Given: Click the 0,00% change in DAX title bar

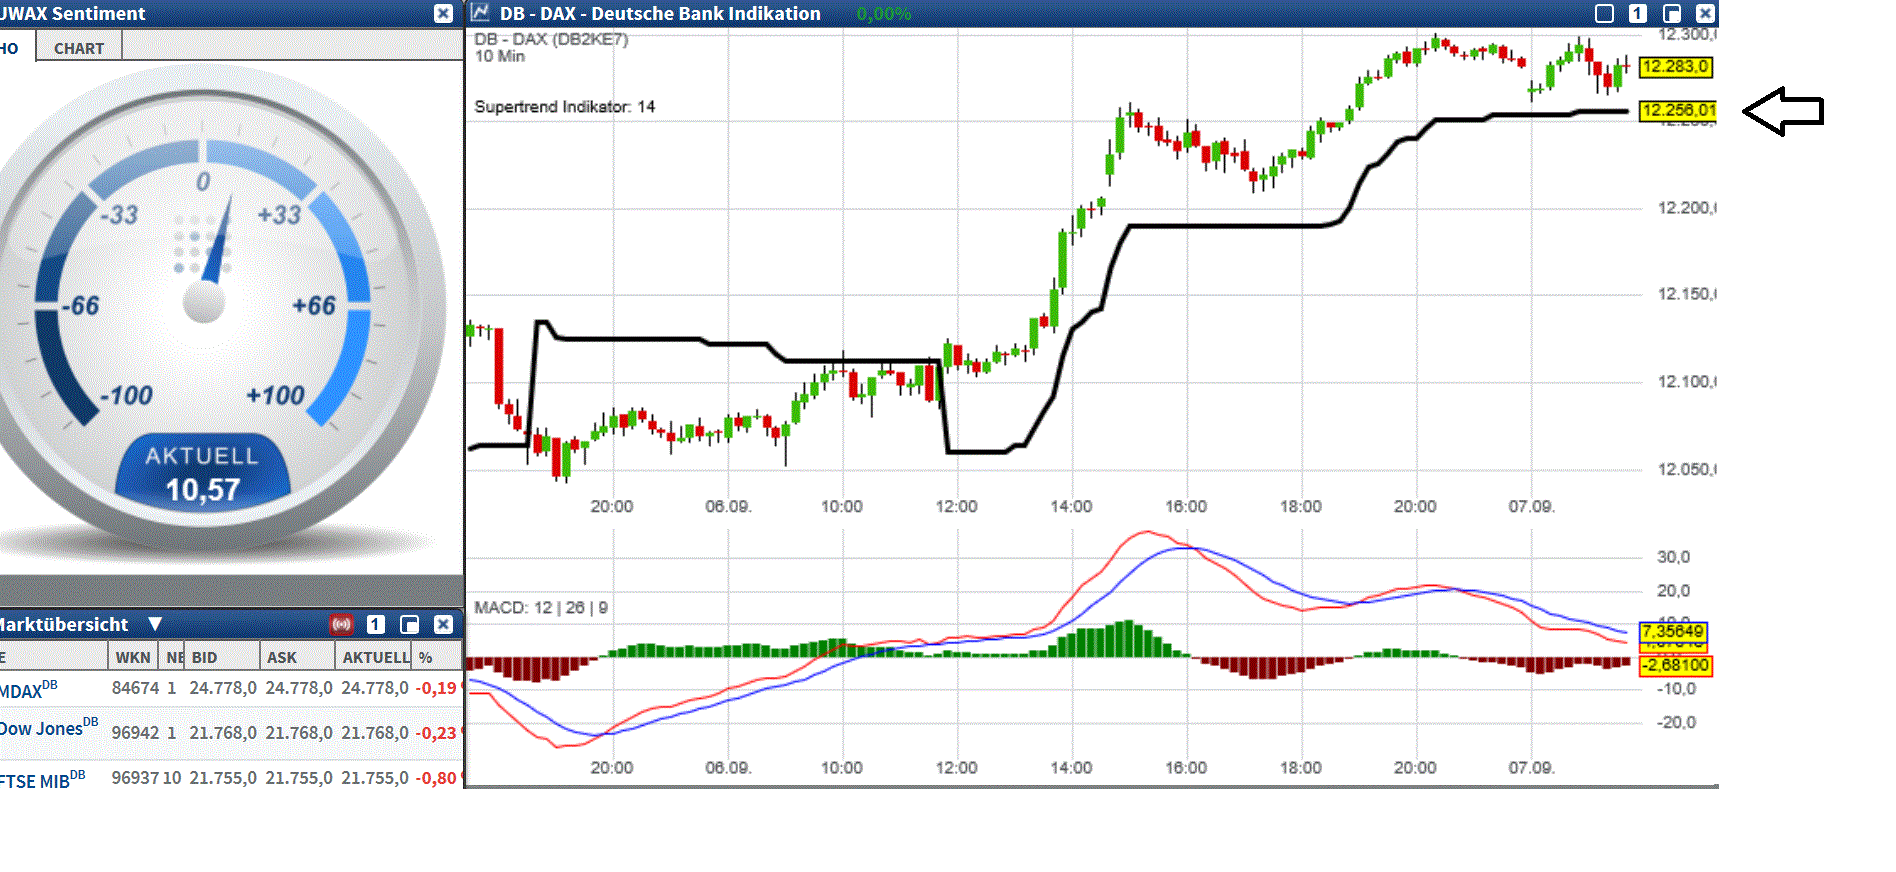Looking at the screenshot, I should point(884,14).
